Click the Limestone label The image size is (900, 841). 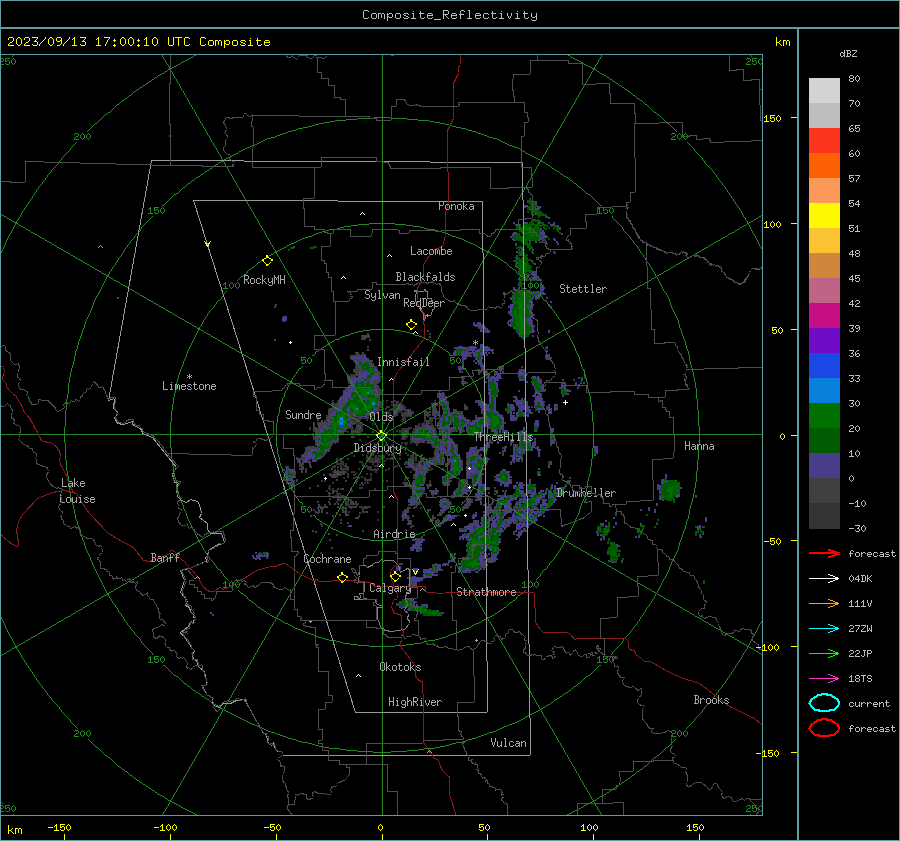(189, 386)
